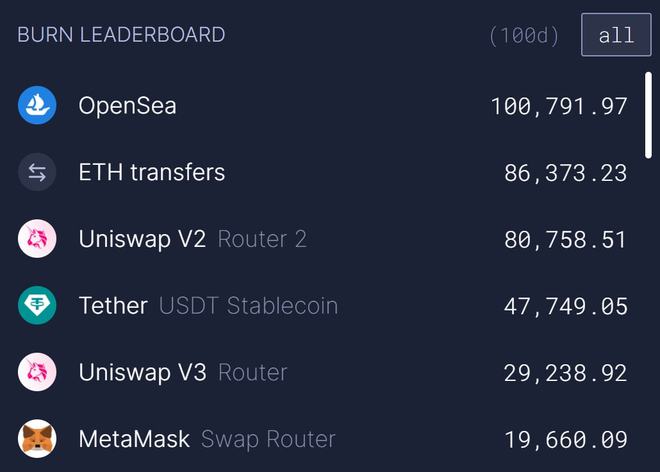Image resolution: width=660 pixels, height=472 pixels.
Task: Click OpenSea burn value 100,791.97
Action: pos(559,106)
